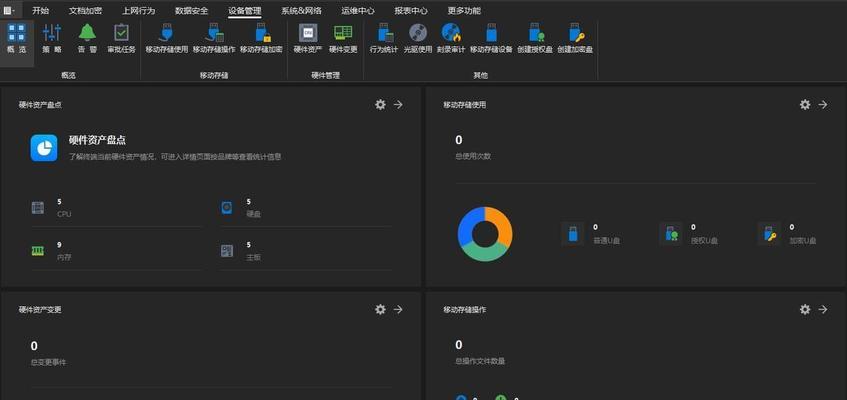Open 移动存储操作 in the ribbon
The height and width of the screenshot is (400, 847).
(214, 38)
